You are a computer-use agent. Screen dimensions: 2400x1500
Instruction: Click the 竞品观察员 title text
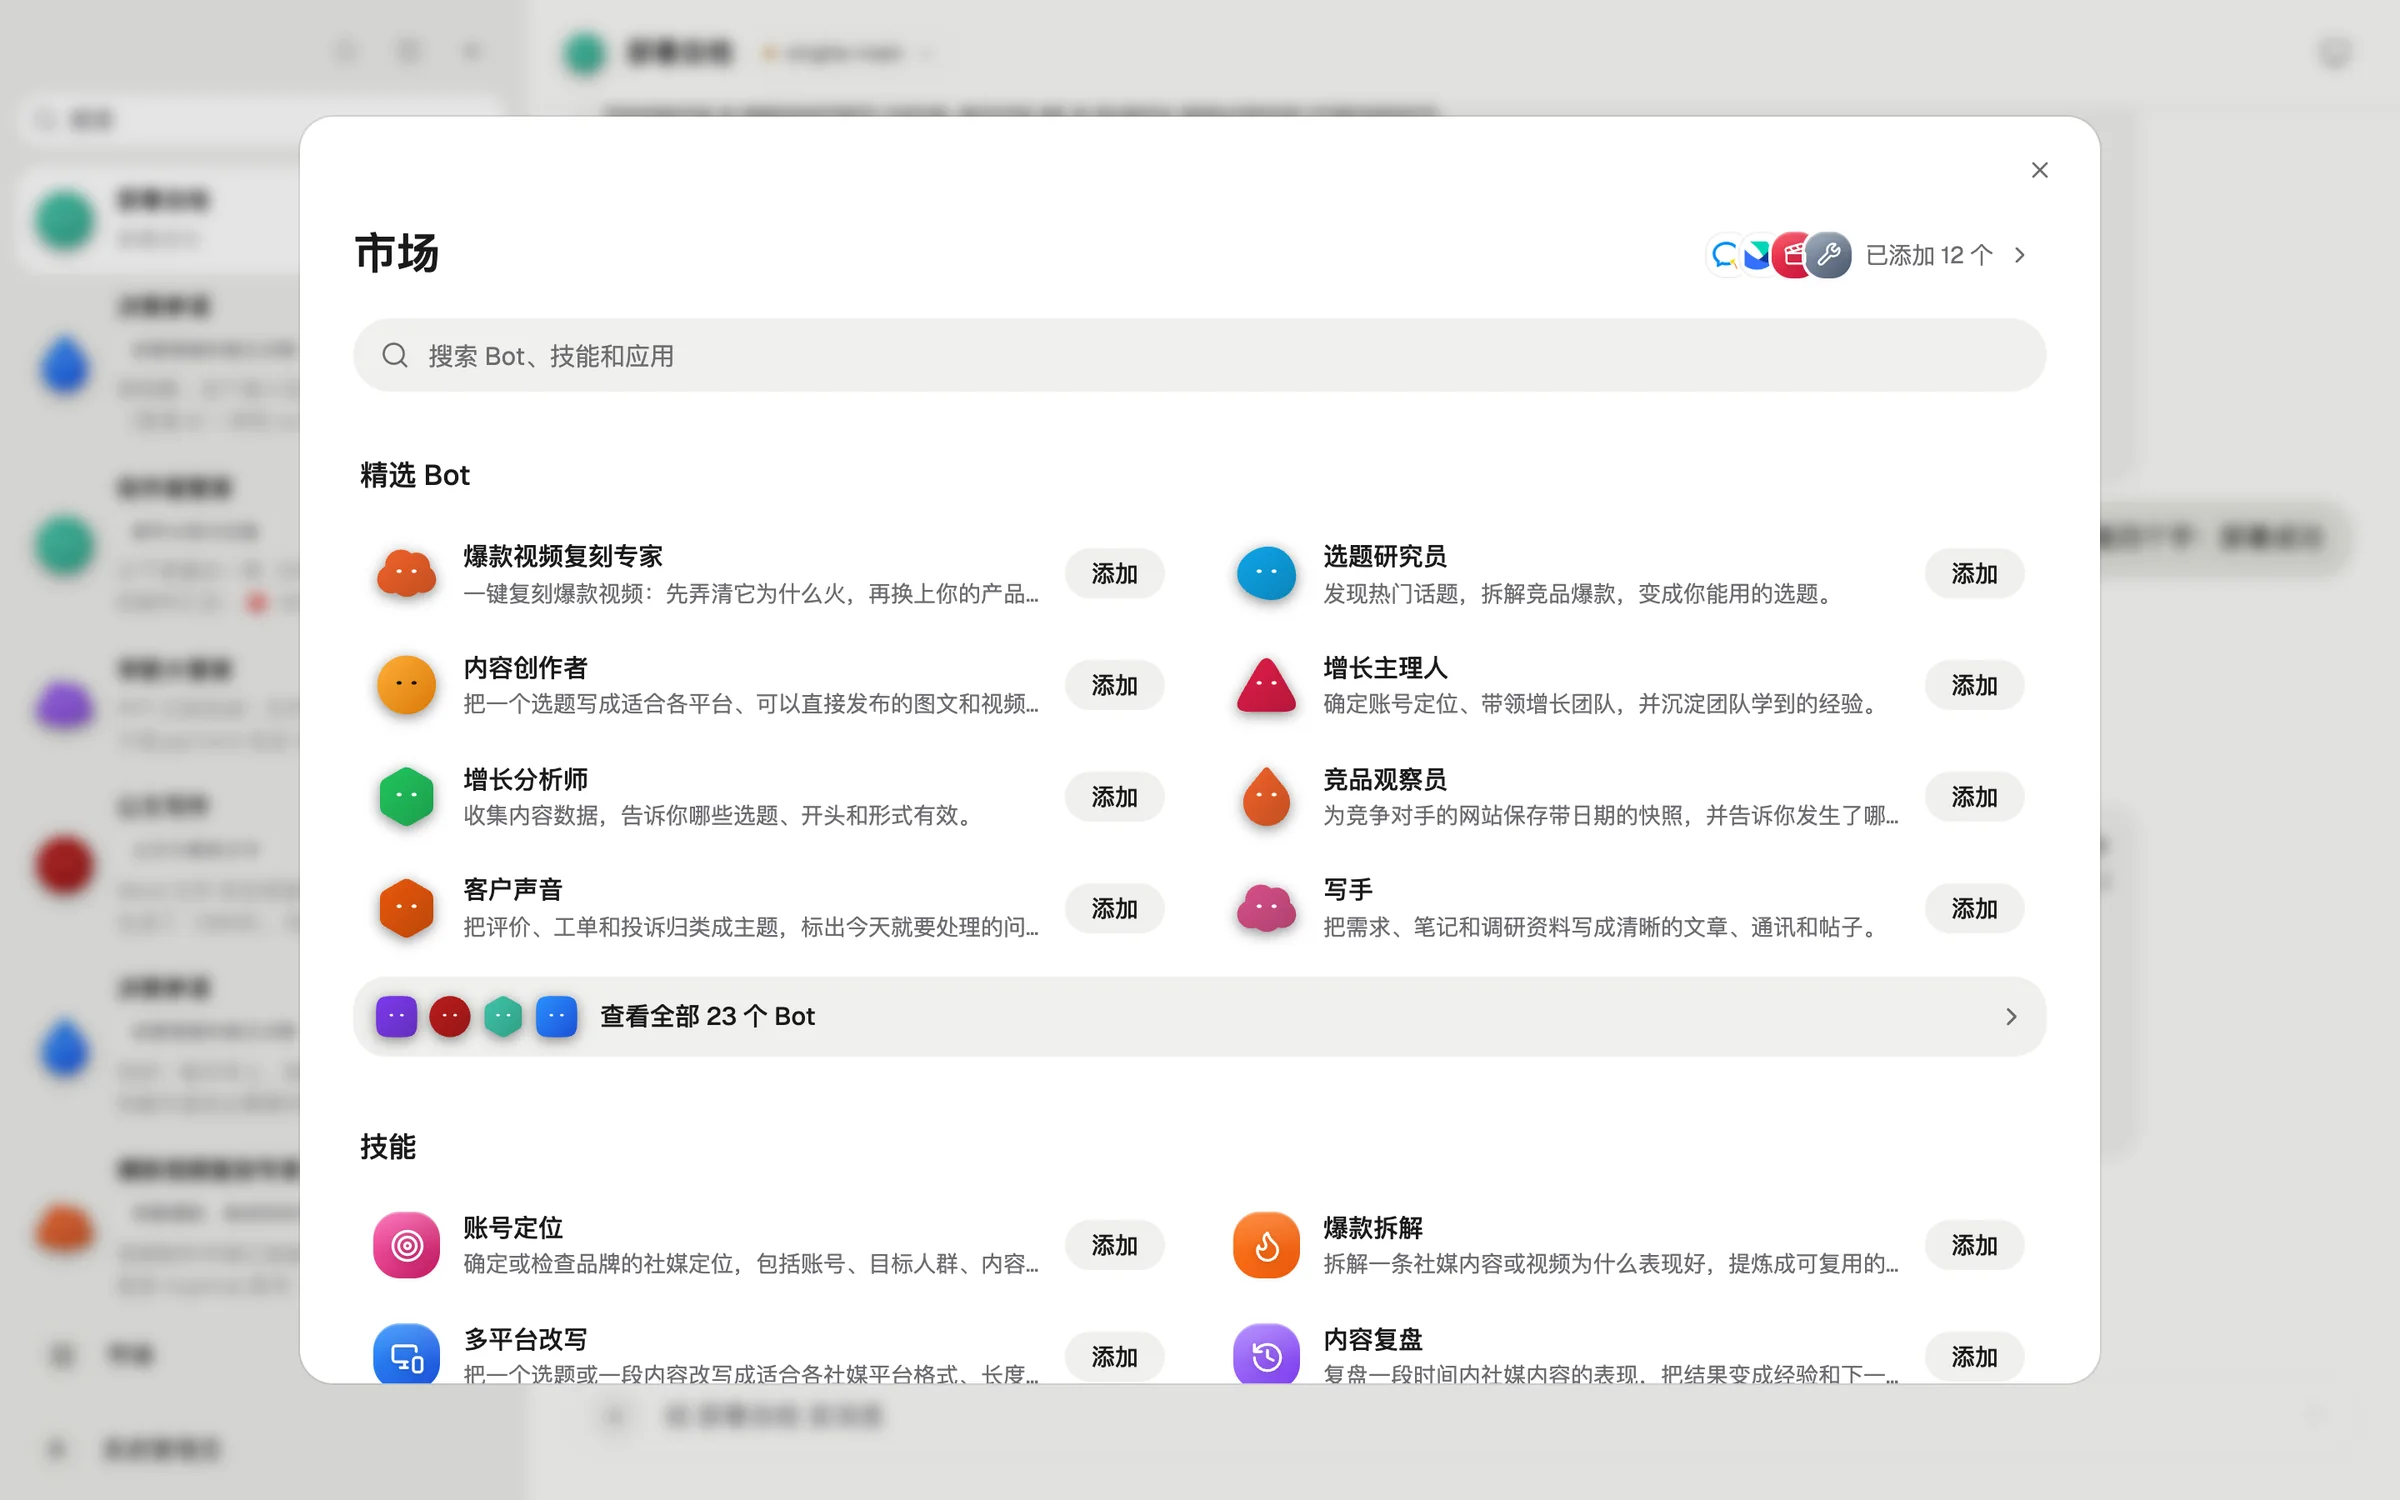pyautogui.click(x=1385, y=779)
